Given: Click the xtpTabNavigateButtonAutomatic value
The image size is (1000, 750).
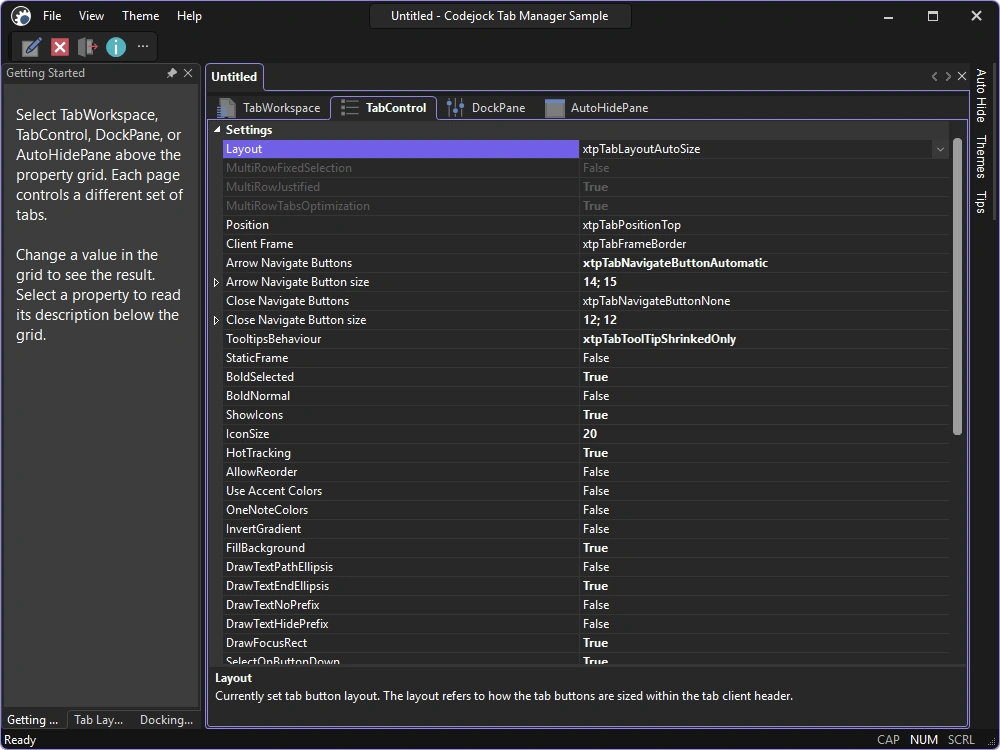Looking at the screenshot, I should (x=675, y=263).
